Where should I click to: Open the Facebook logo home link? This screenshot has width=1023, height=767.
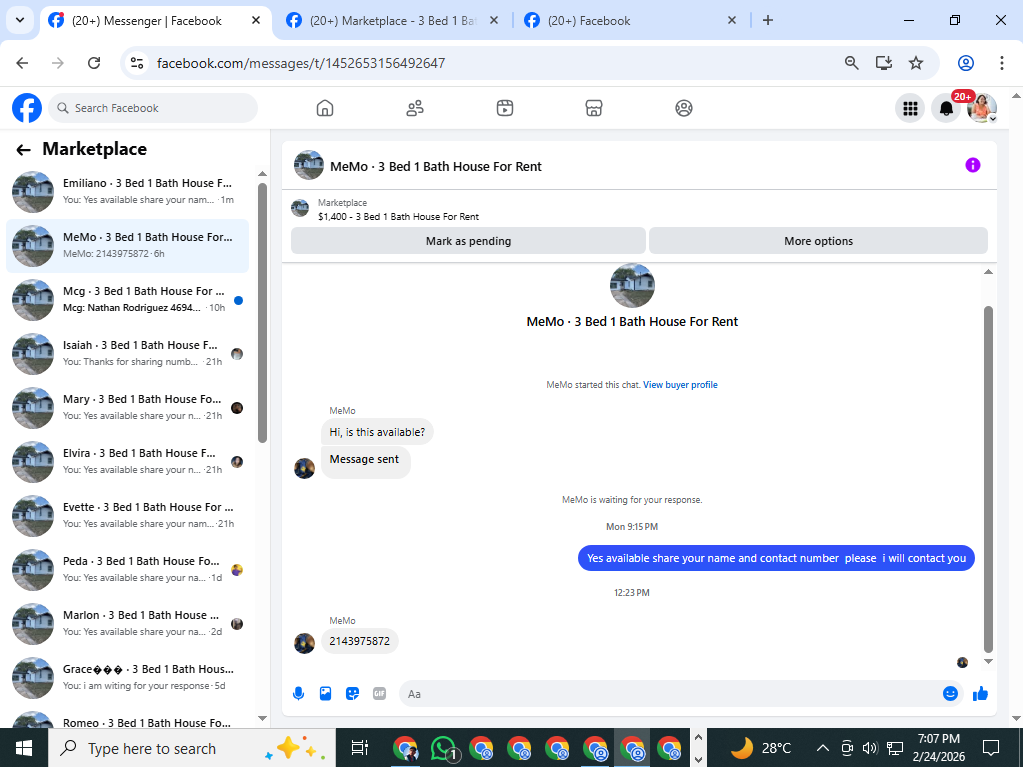[27, 108]
